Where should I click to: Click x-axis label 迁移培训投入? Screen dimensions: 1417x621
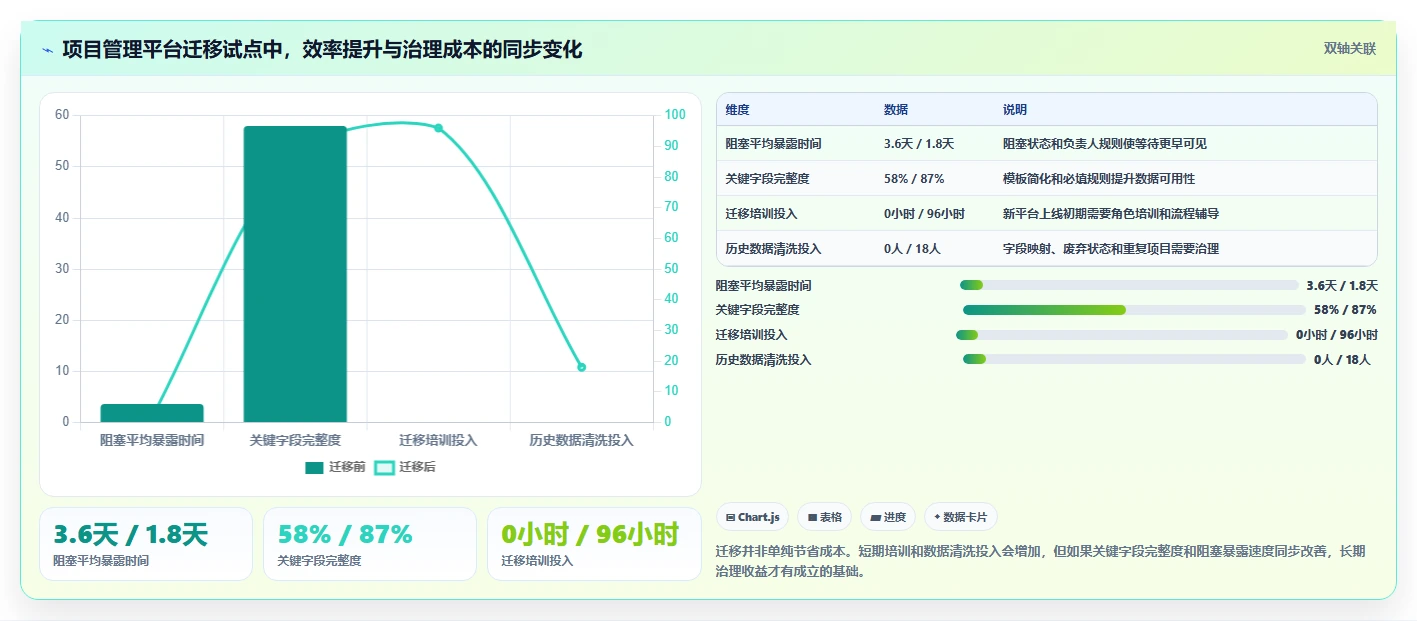coord(438,440)
